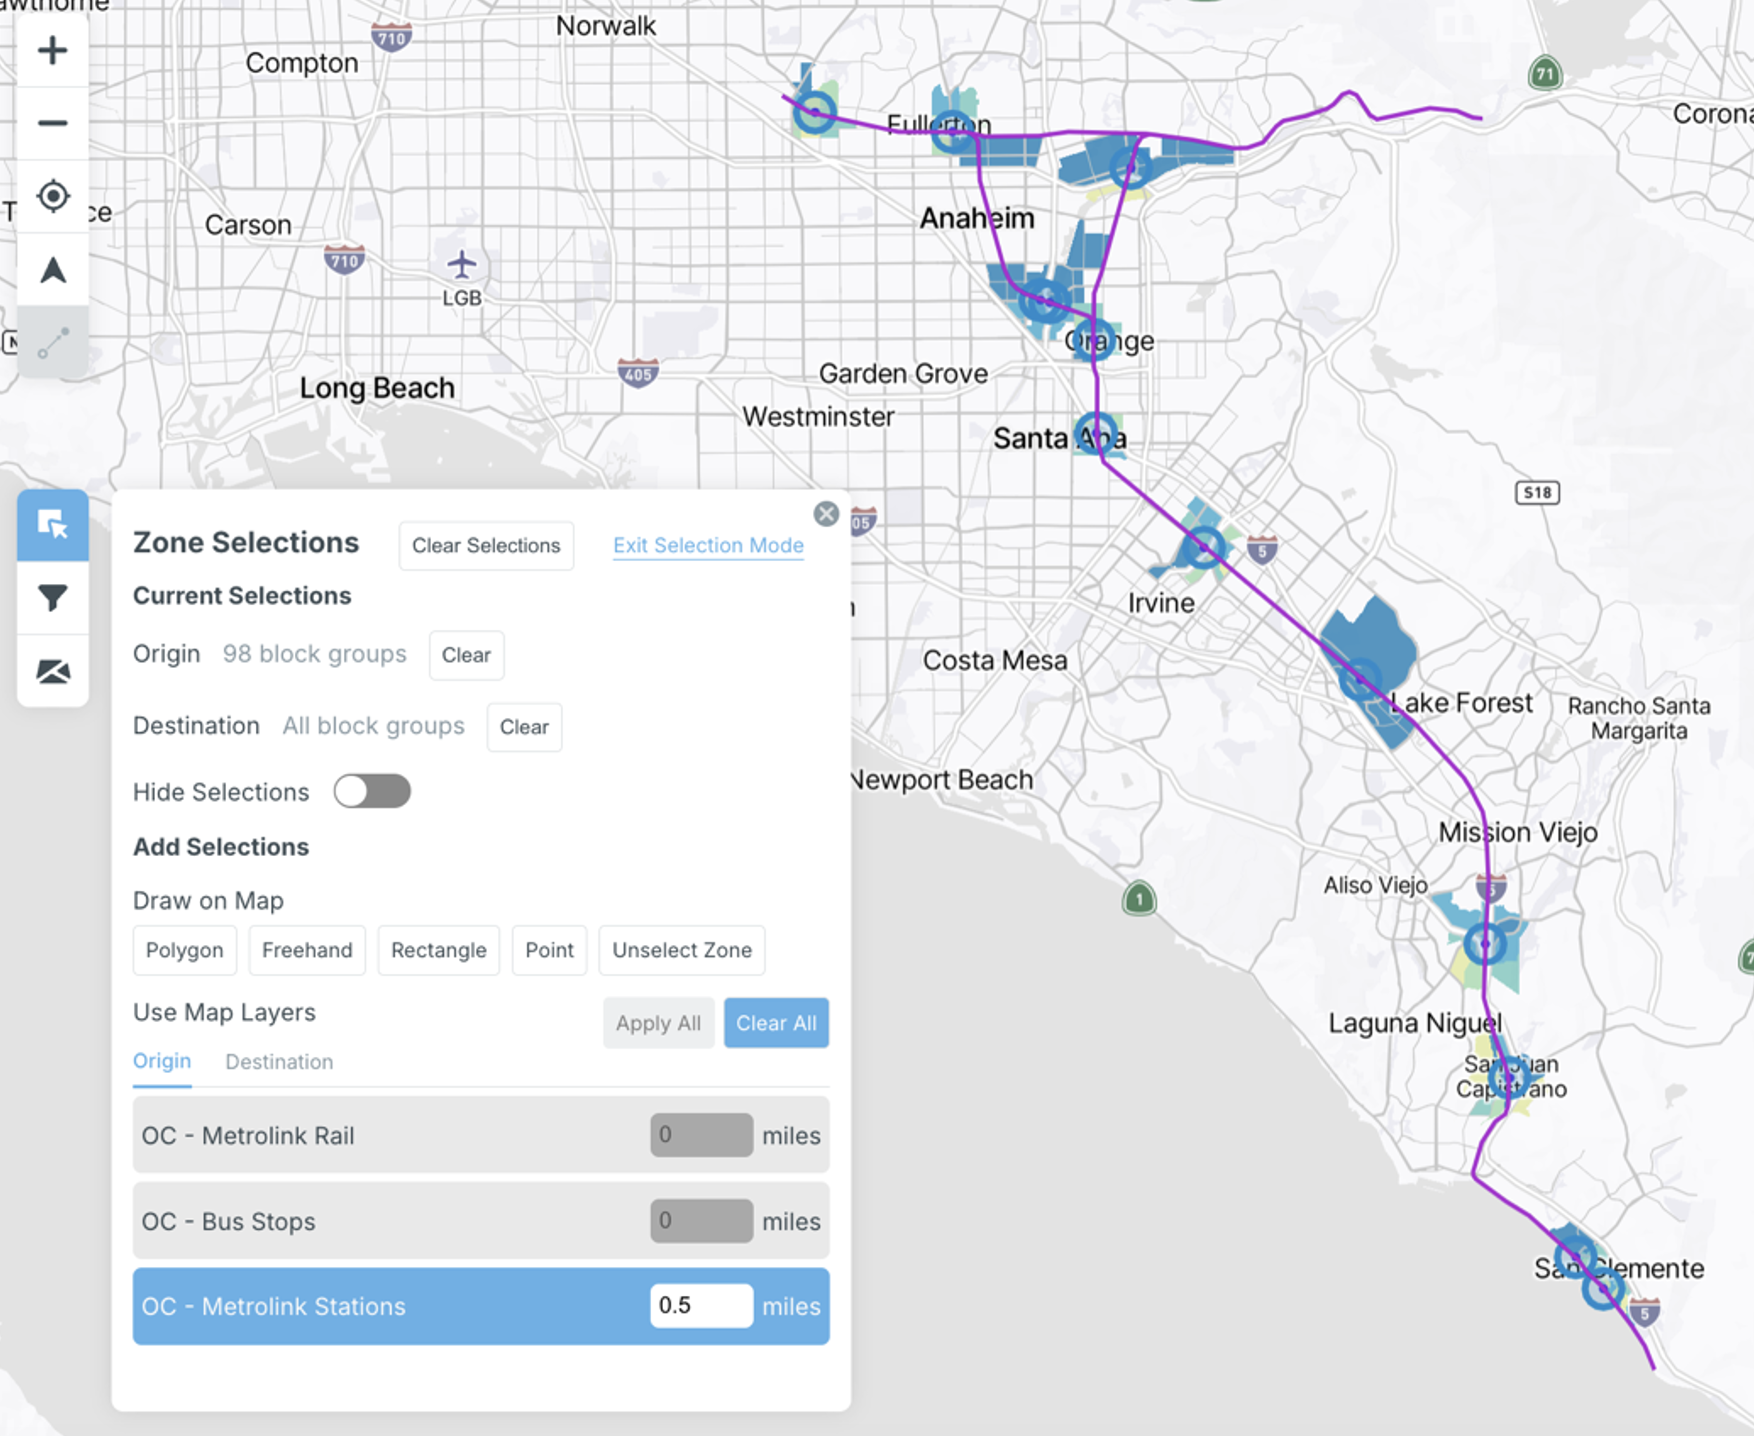1754x1436 pixels.
Task: Select the Origin tab
Action: pos(162,1061)
